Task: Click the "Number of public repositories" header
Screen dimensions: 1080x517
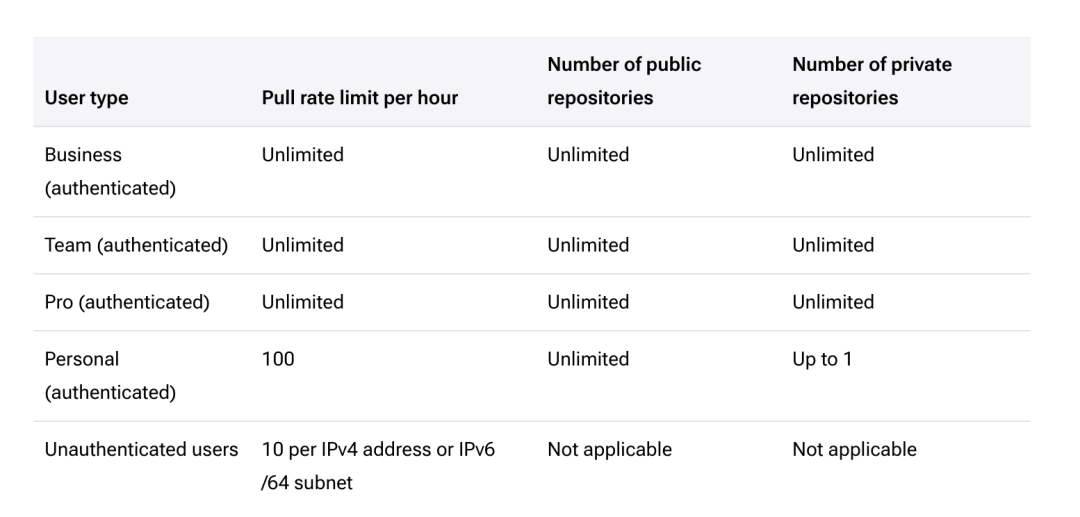Action: (x=624, y=81)
